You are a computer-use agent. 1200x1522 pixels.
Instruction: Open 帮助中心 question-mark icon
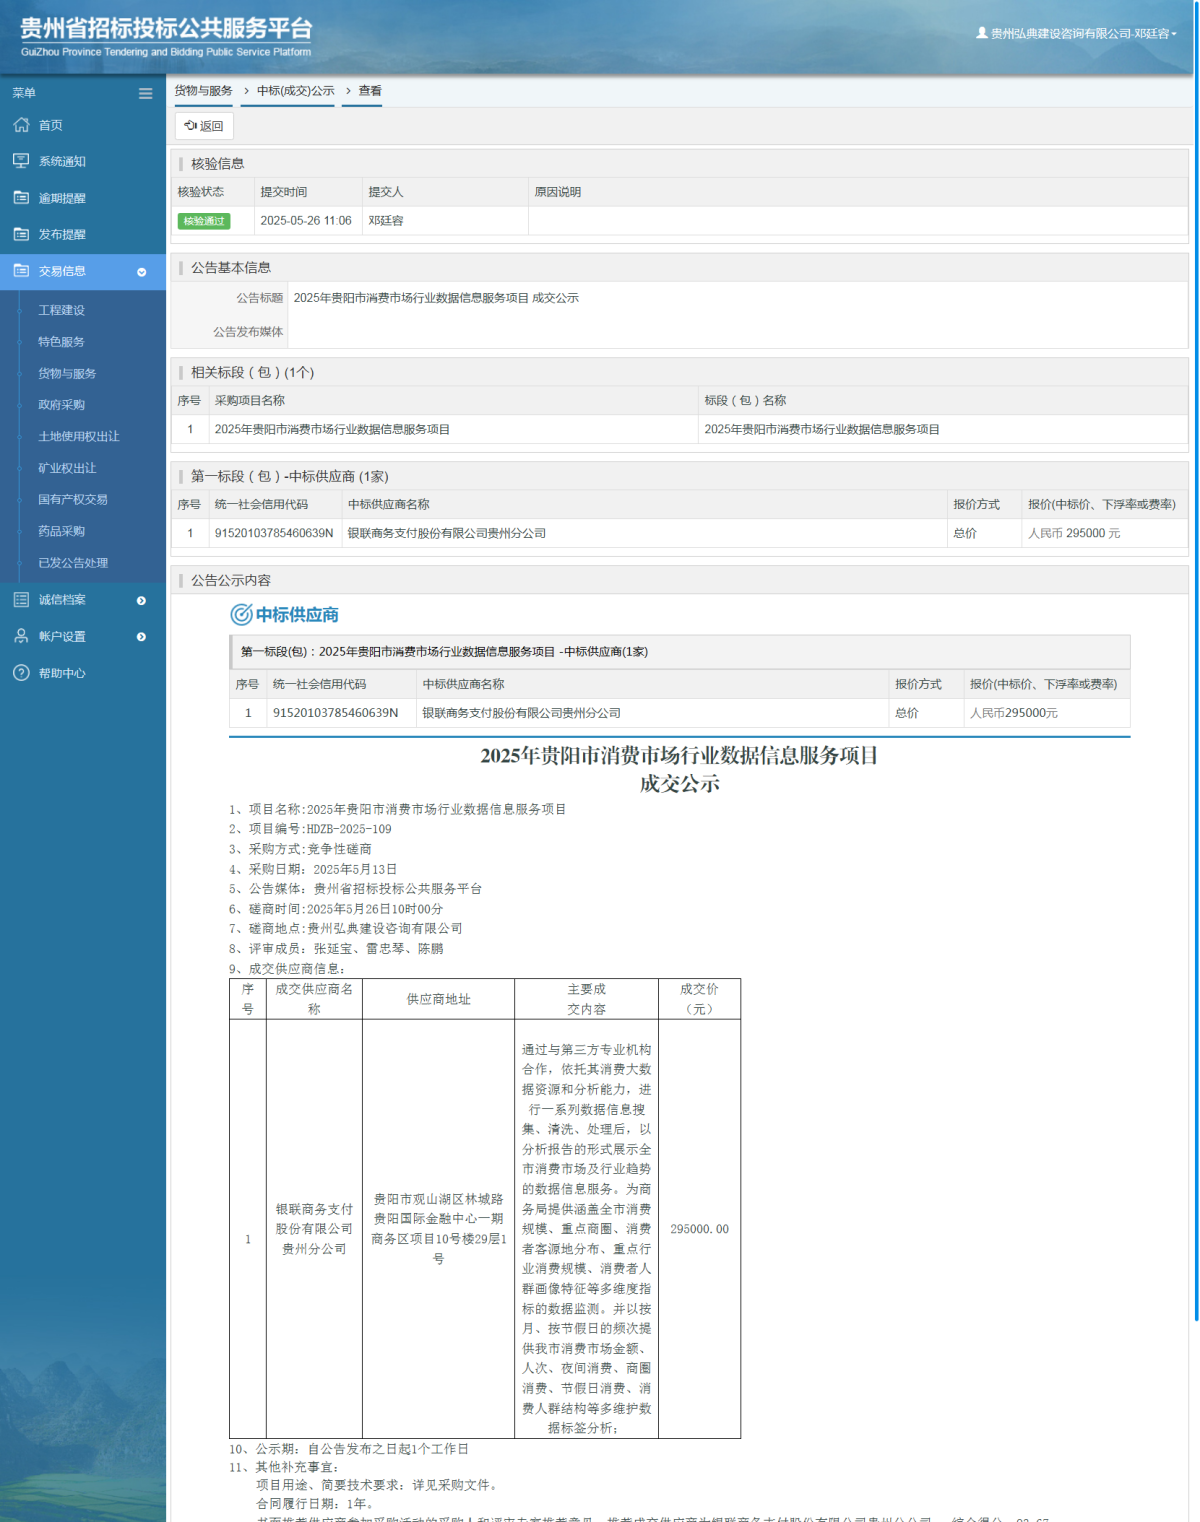[x=21, y=673]
